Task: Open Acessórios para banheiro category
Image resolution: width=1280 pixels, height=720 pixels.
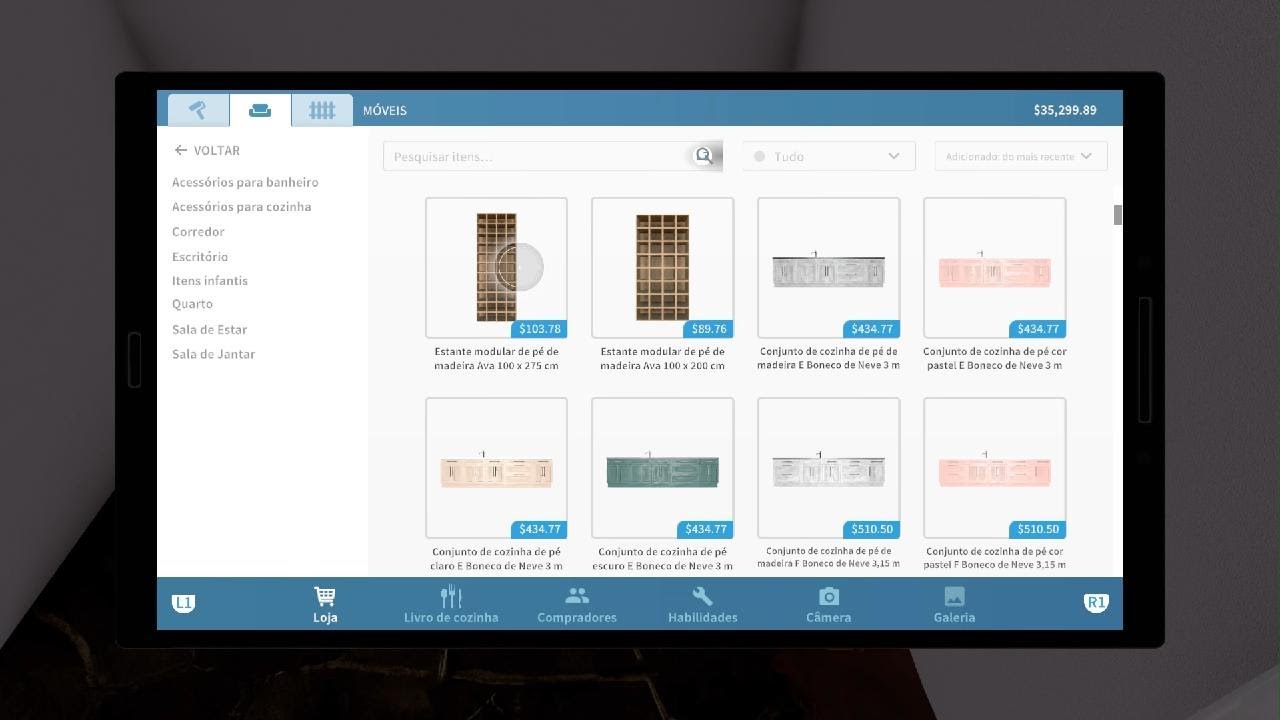Action: click(245, 182)
